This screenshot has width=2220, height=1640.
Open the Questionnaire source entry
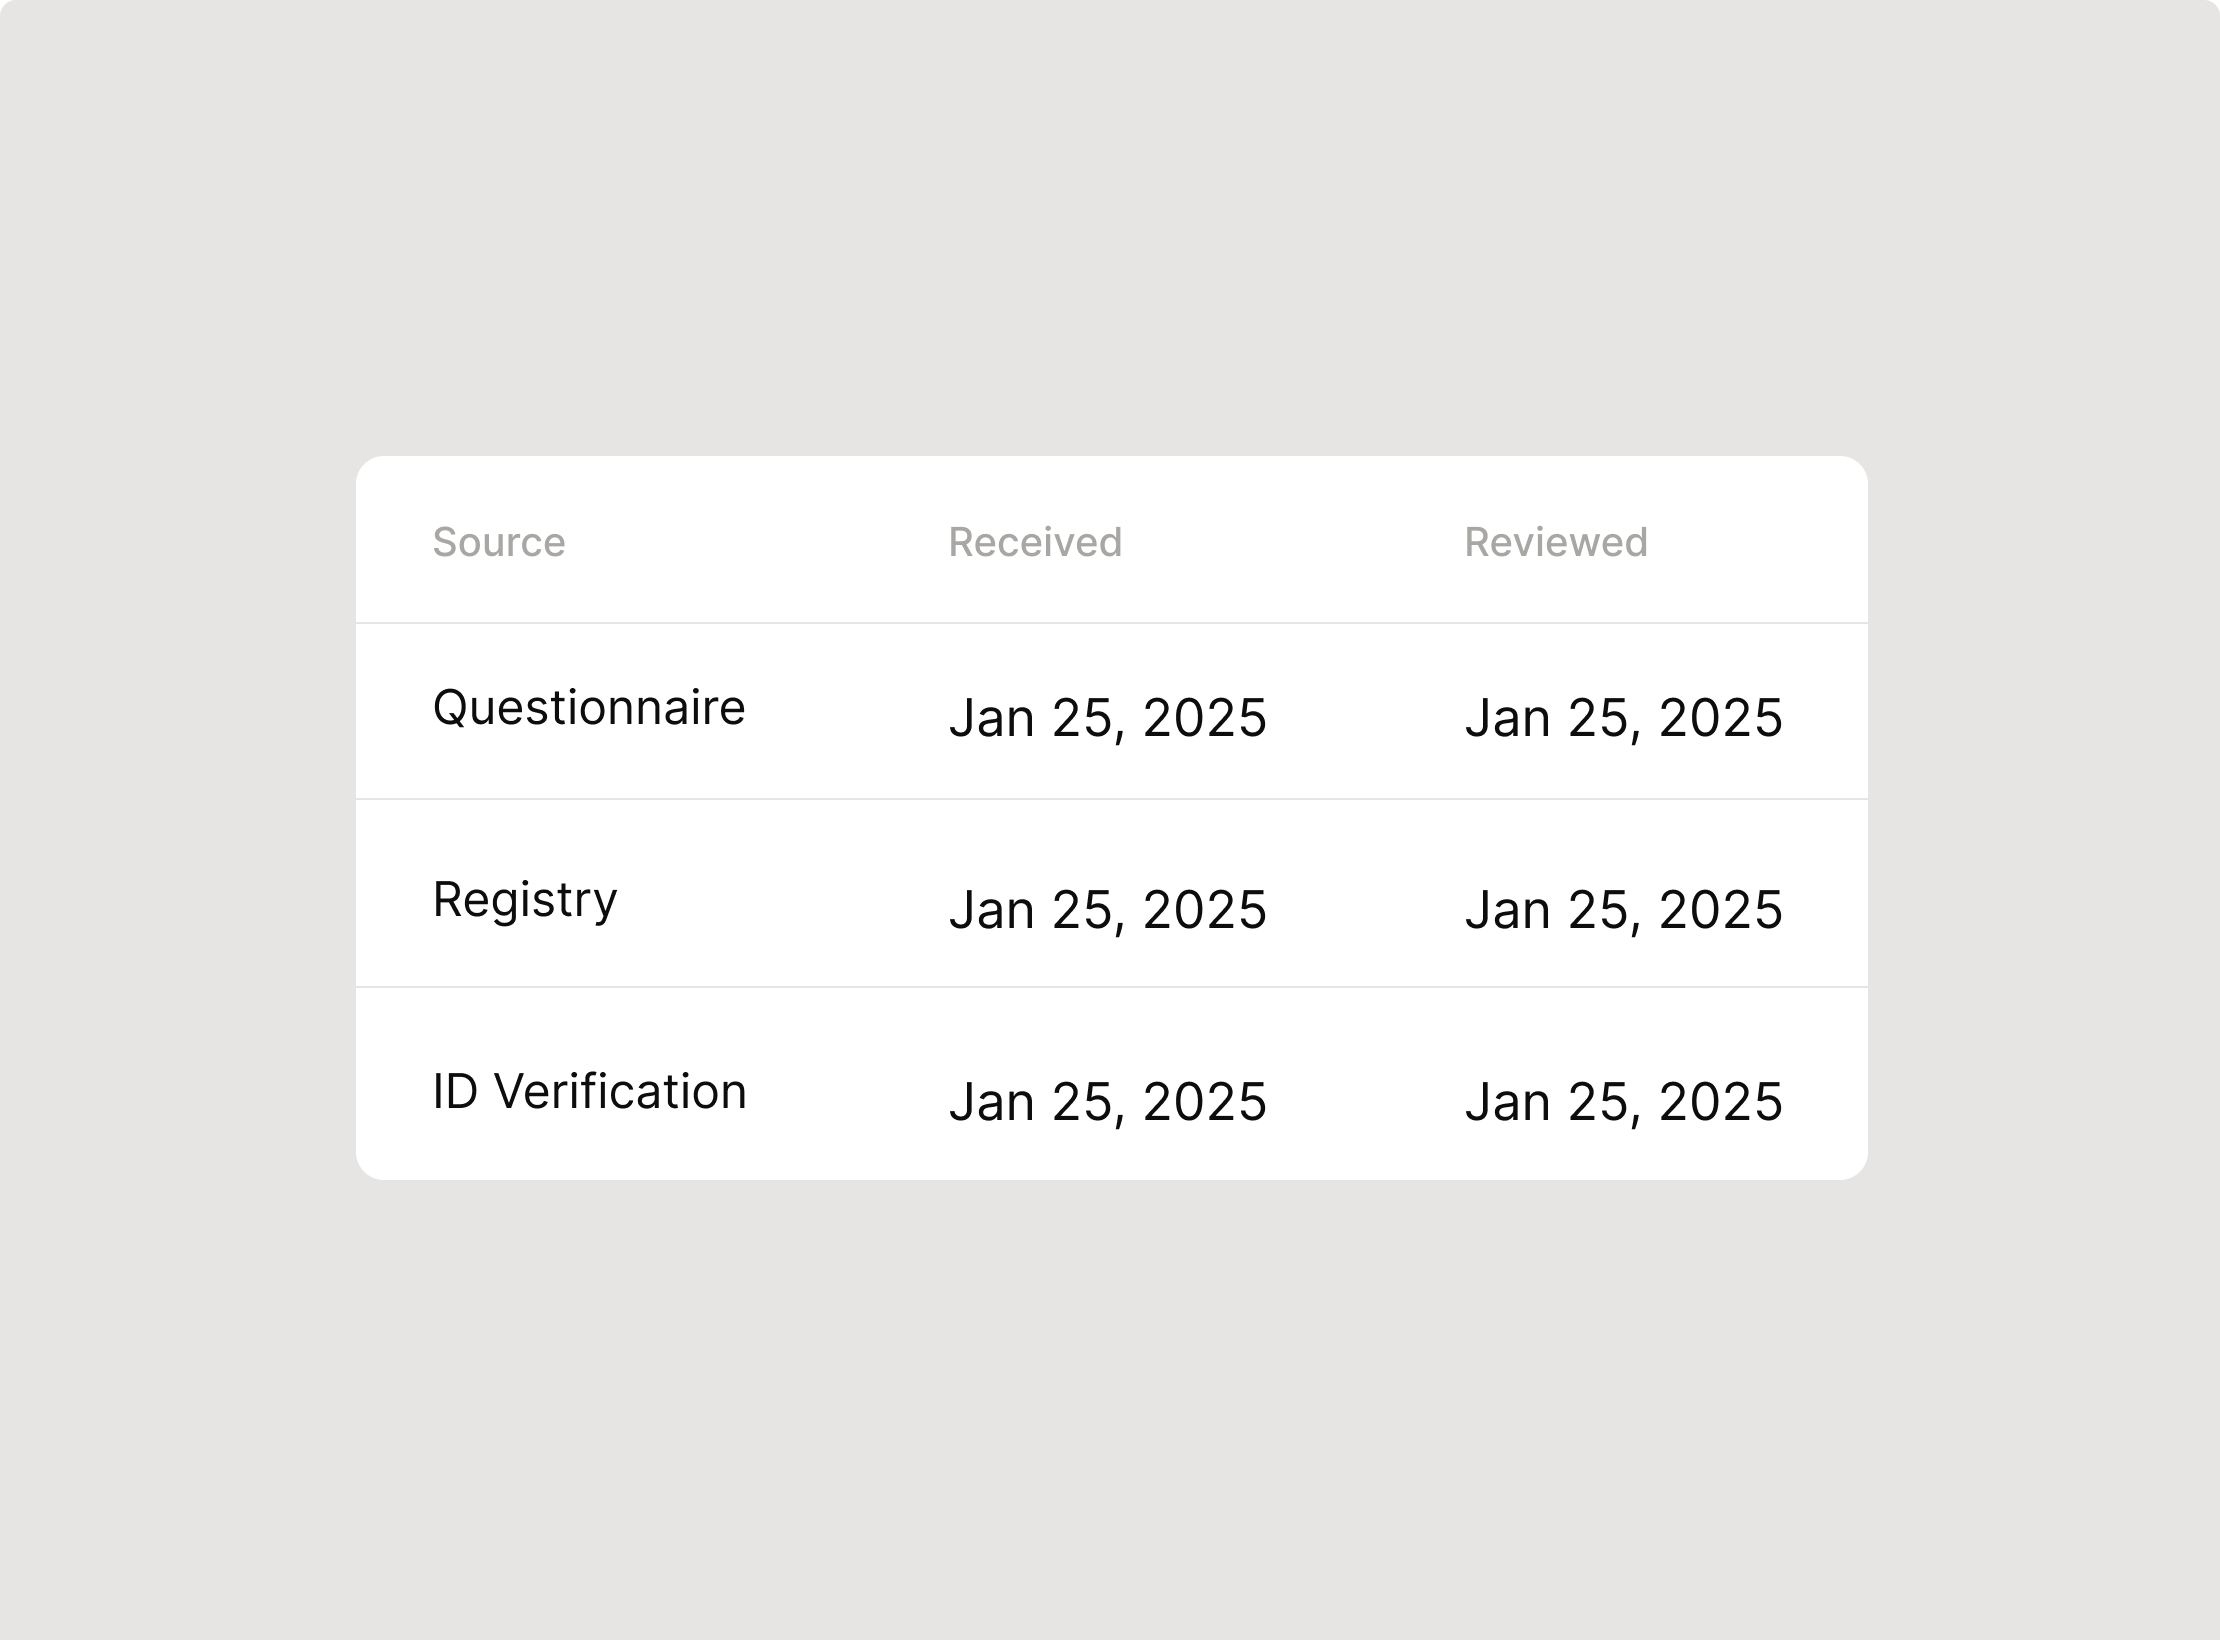click(589, 709)
